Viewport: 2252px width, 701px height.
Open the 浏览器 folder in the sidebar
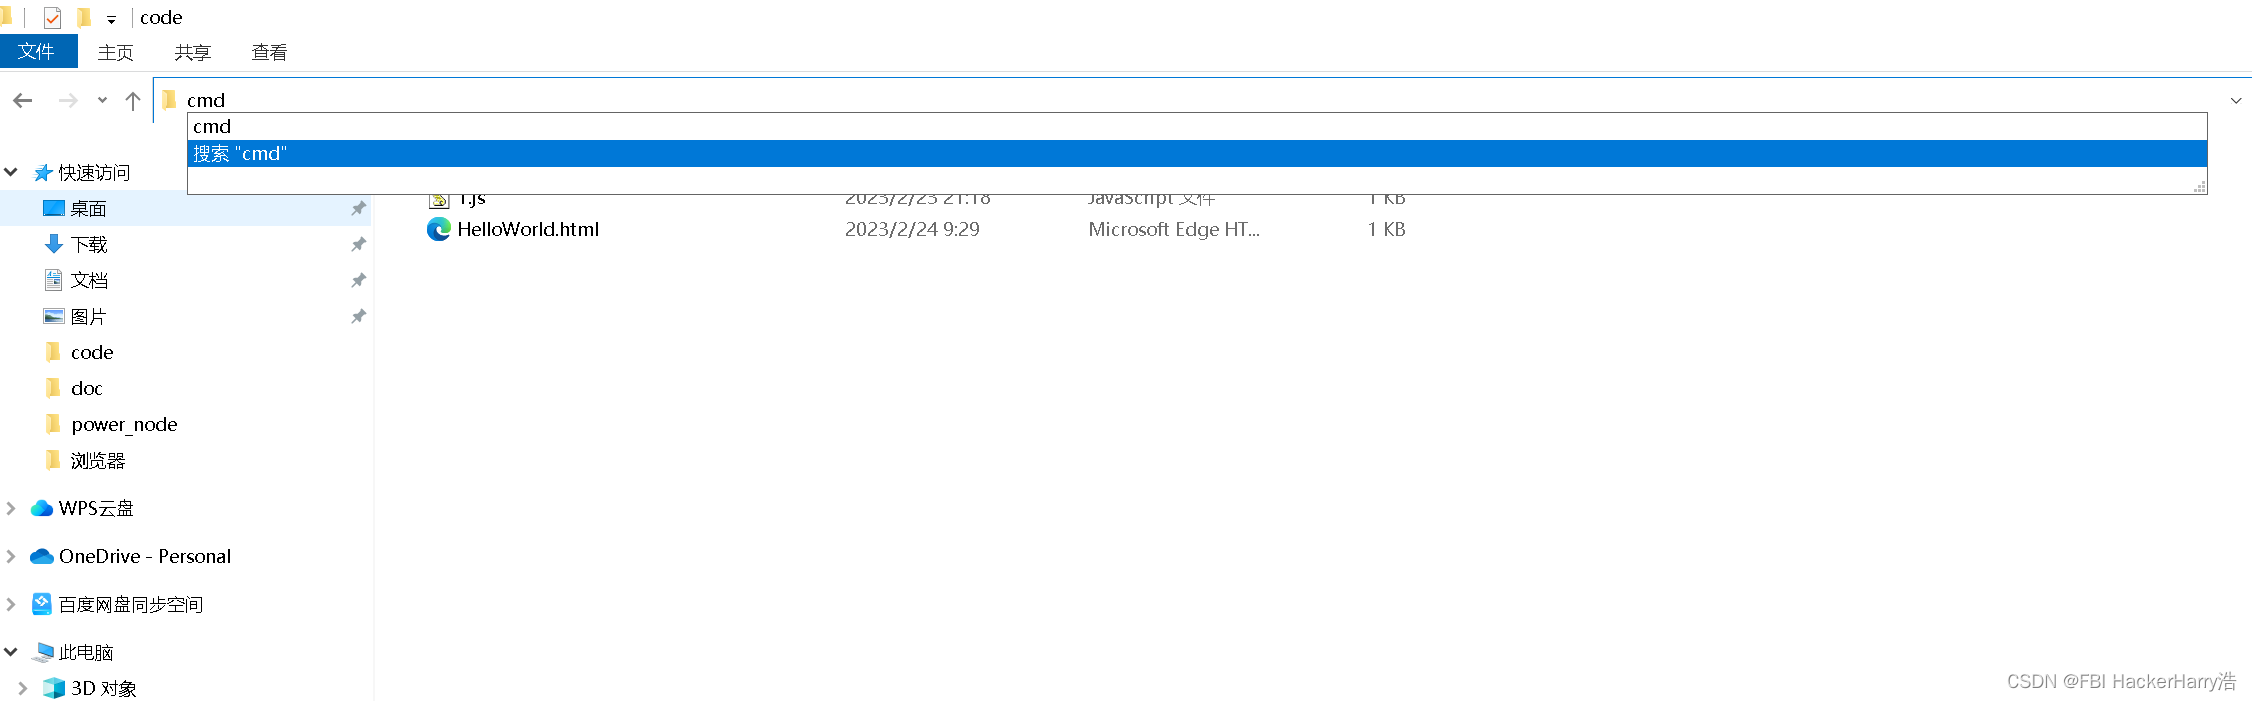tap(98, 460)
